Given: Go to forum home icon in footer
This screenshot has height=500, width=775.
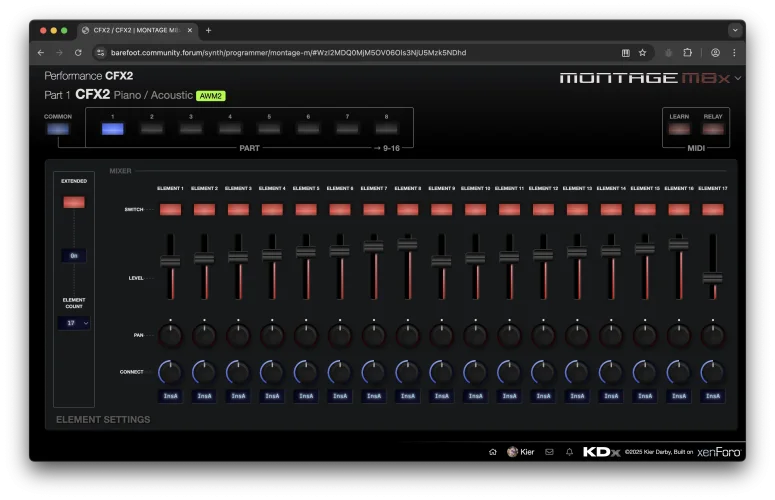Looking at the screenshot, I should click(x=493, y=452).
